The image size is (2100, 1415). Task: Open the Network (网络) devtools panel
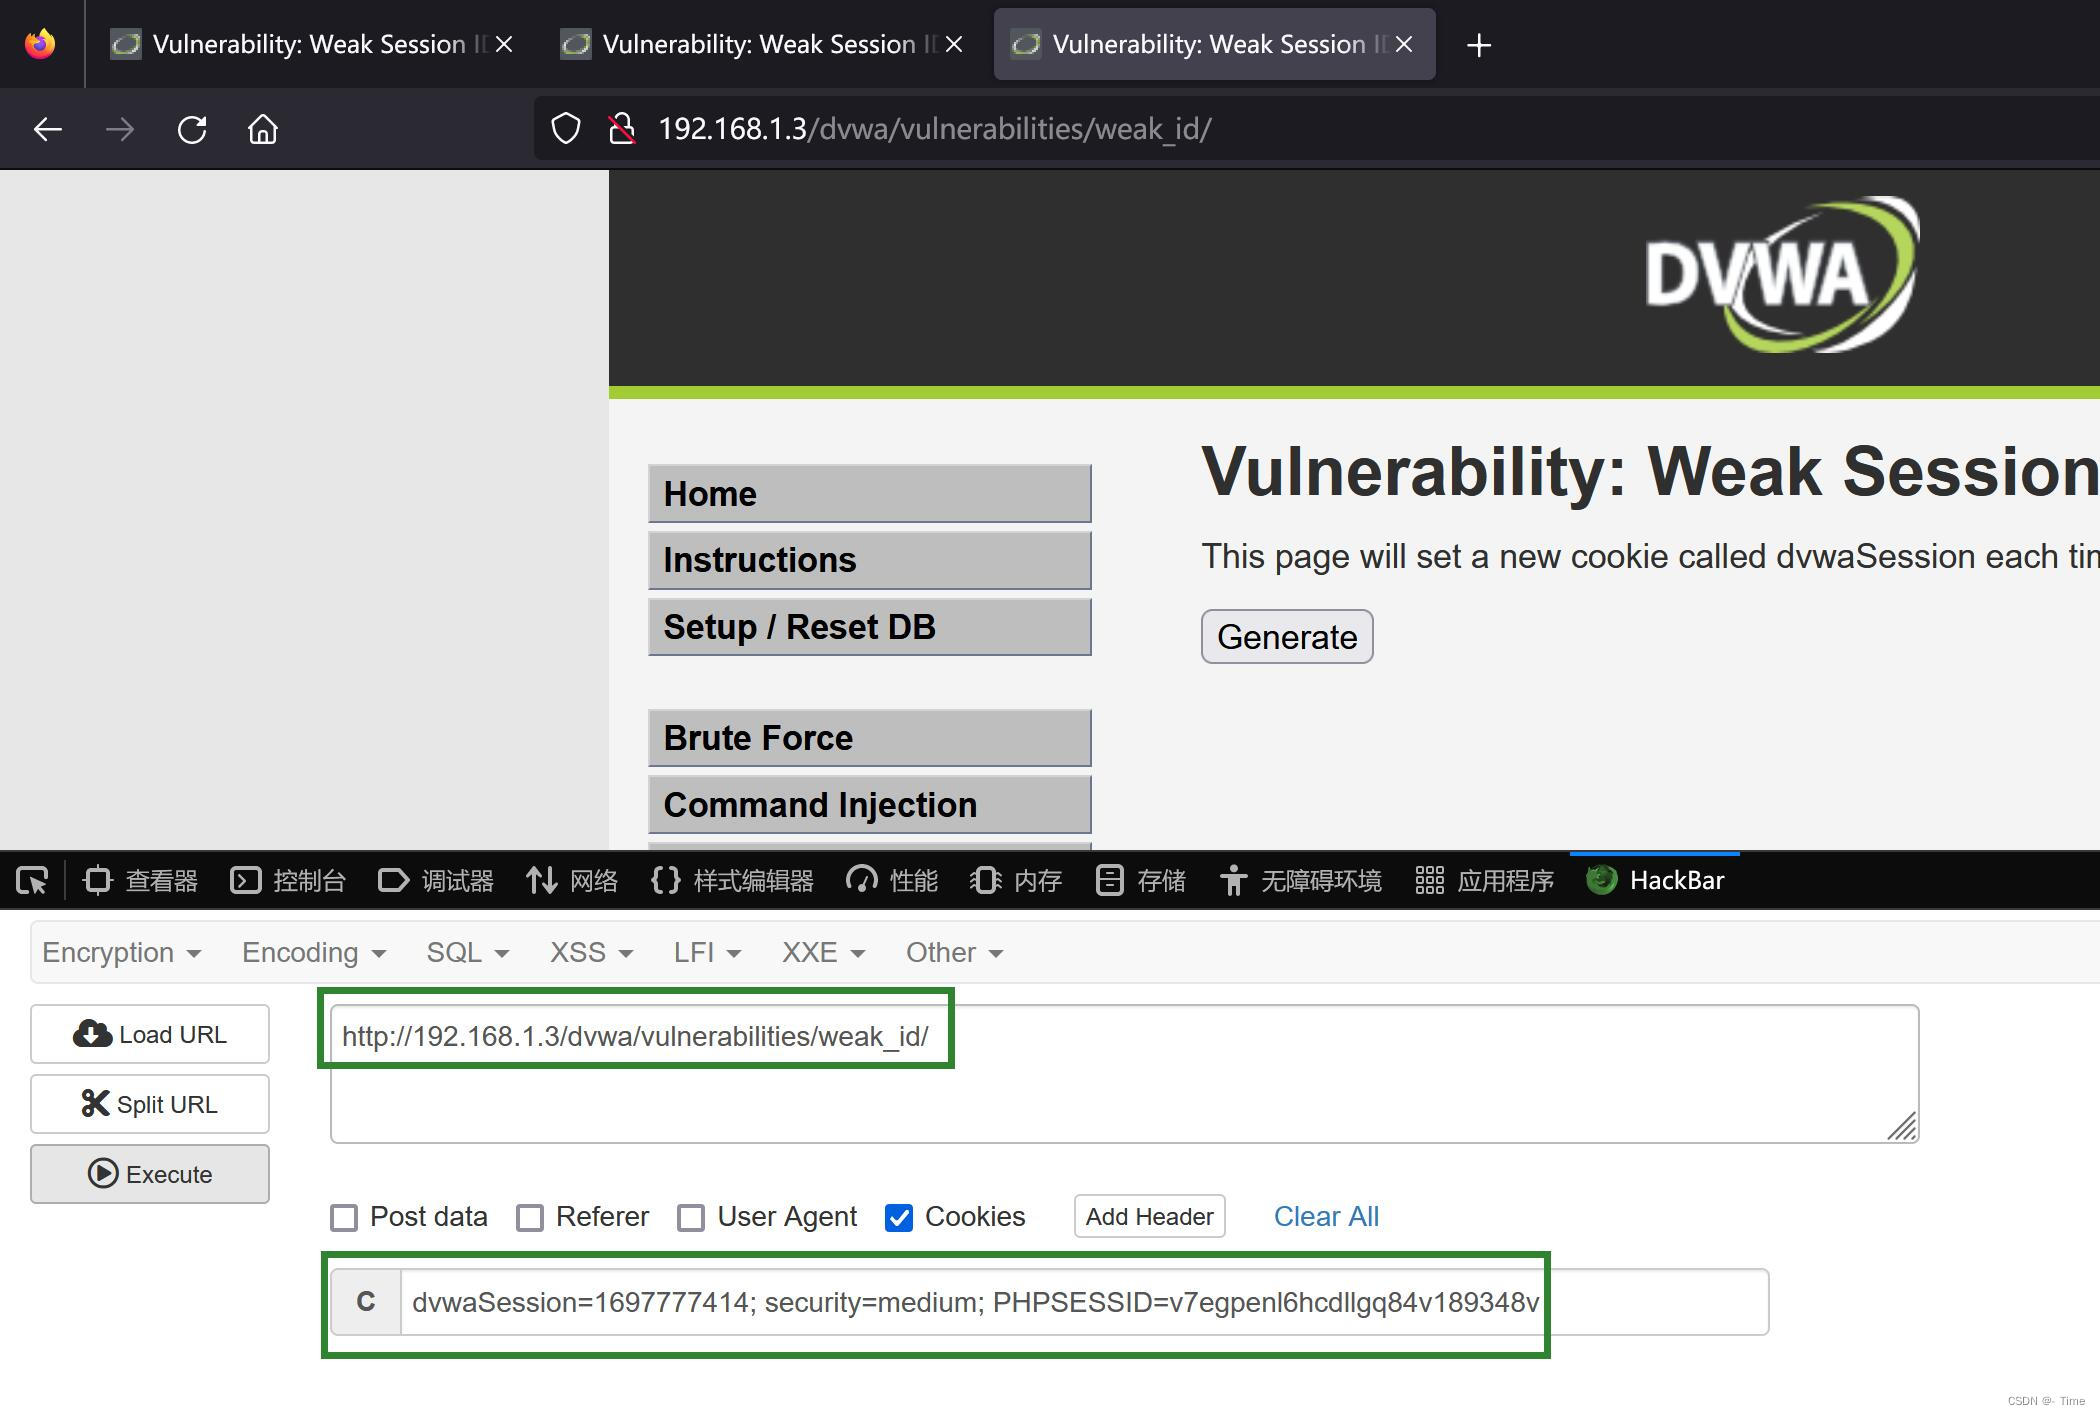point(572,880)
